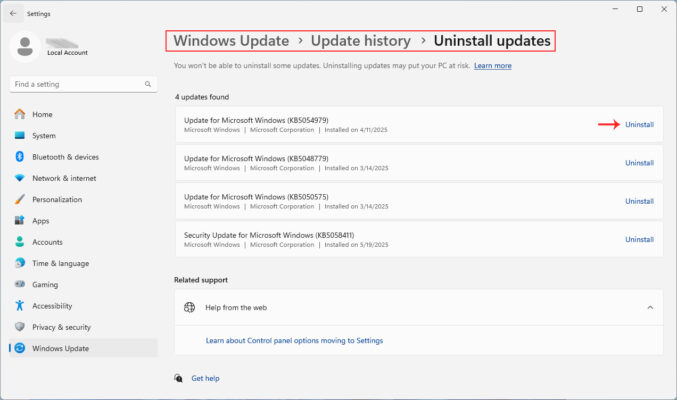Select the KB5048779 update title text
Image resolution: width=677 pixels, height=400 pixels.
tap(256, 159)
